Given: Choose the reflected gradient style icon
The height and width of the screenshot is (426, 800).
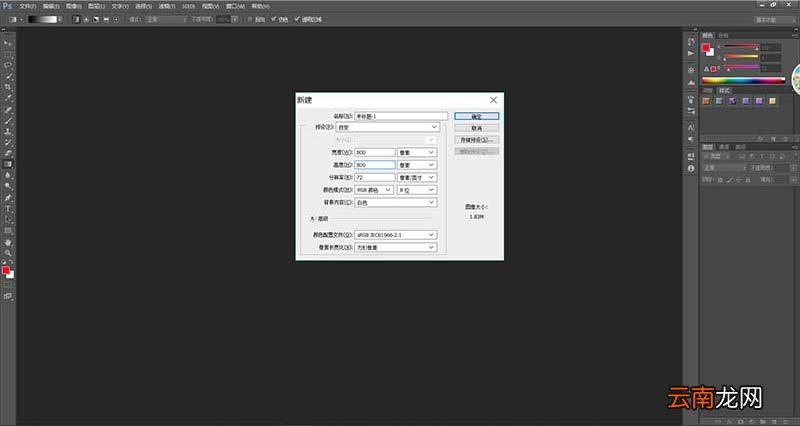Looking at the screenshot, I should click(x=106, y=19).
